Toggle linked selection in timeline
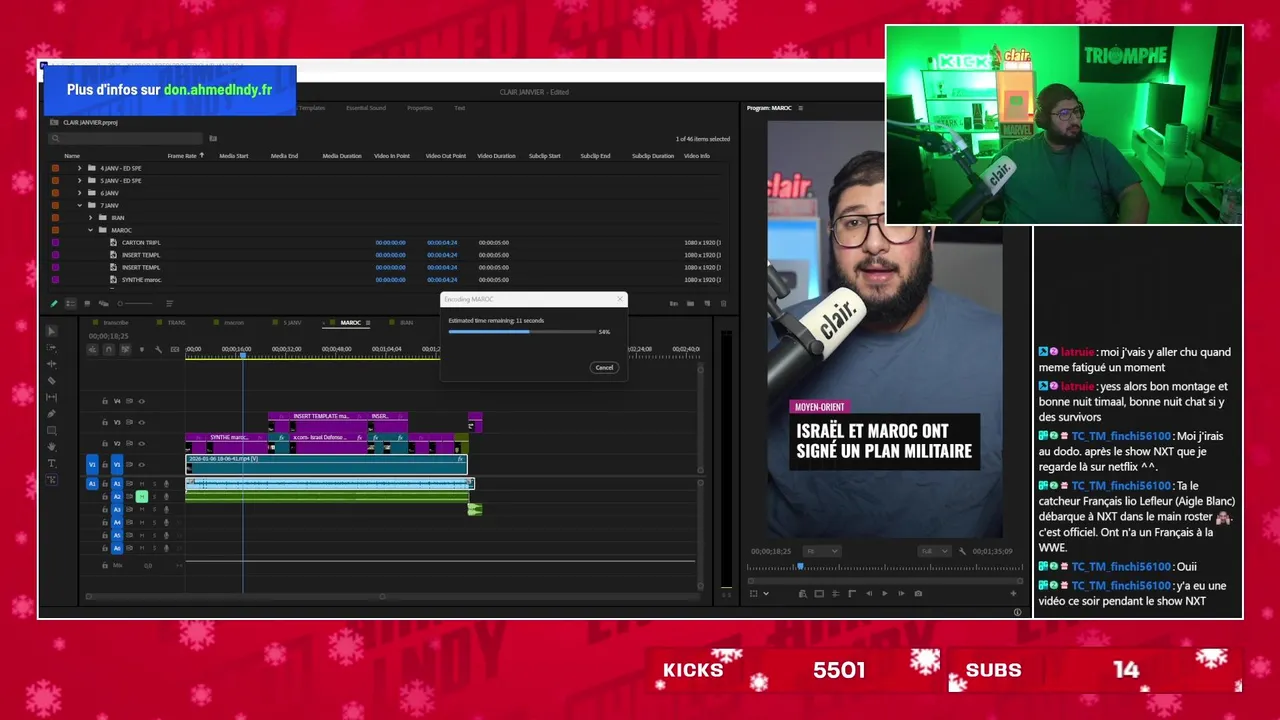This screenshot has height=720, width=1280. (125, 349)
